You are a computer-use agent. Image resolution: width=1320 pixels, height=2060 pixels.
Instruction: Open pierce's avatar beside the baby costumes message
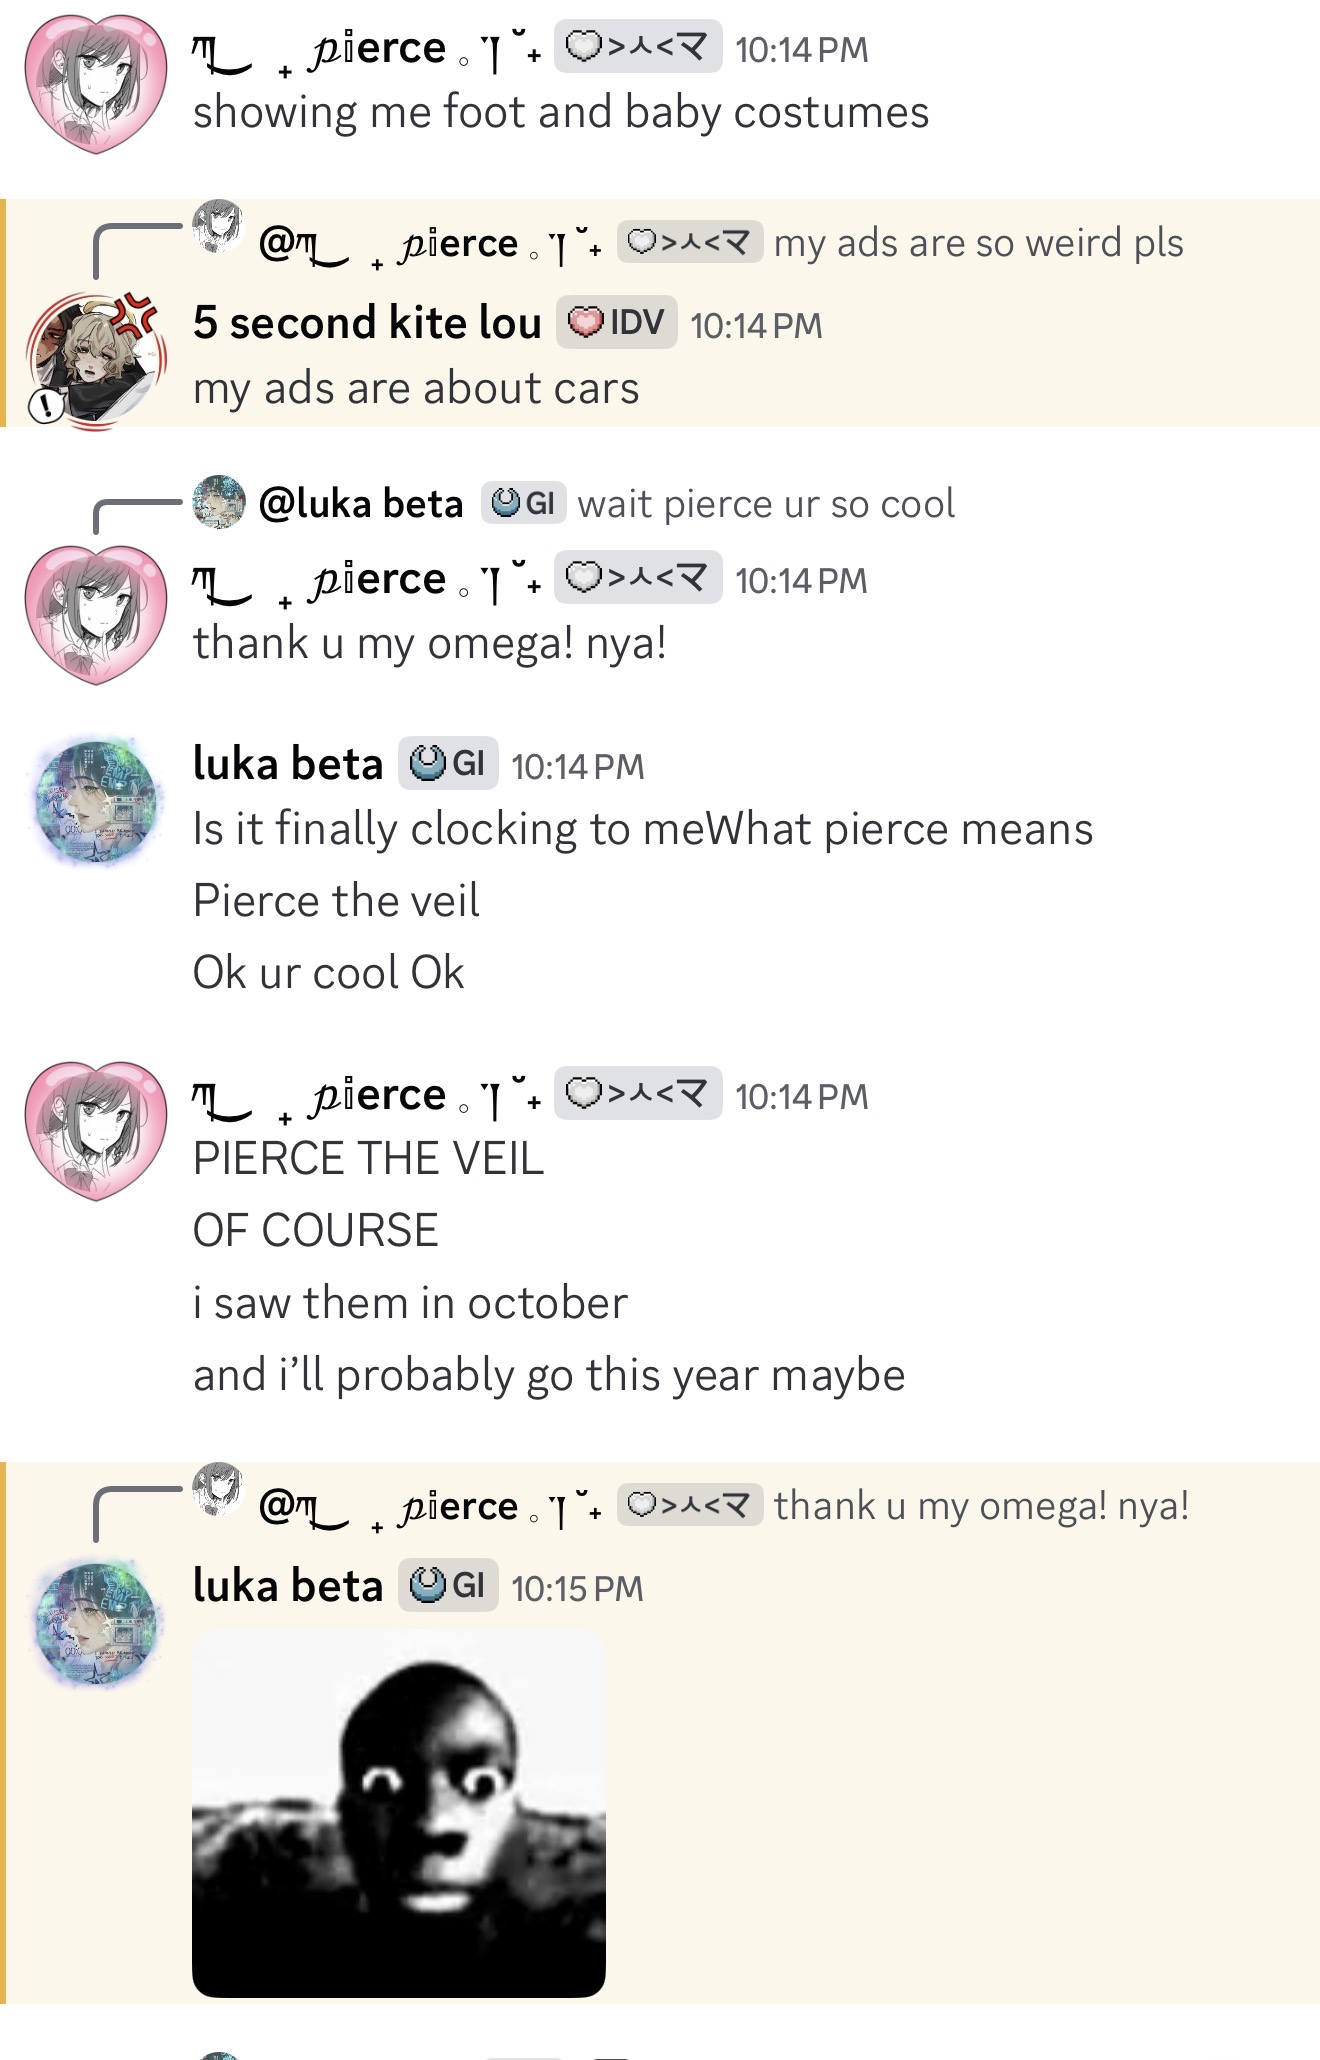[95, 83]
